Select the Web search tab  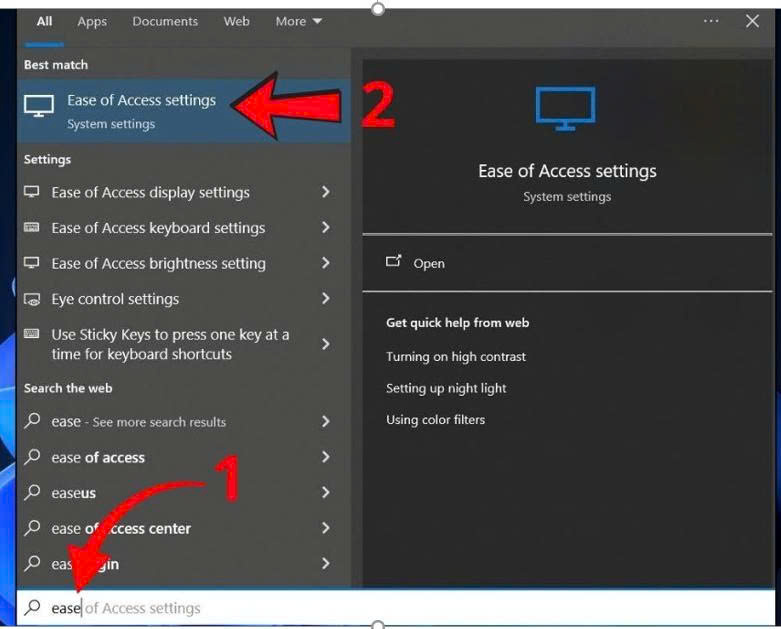pos(237,21)
